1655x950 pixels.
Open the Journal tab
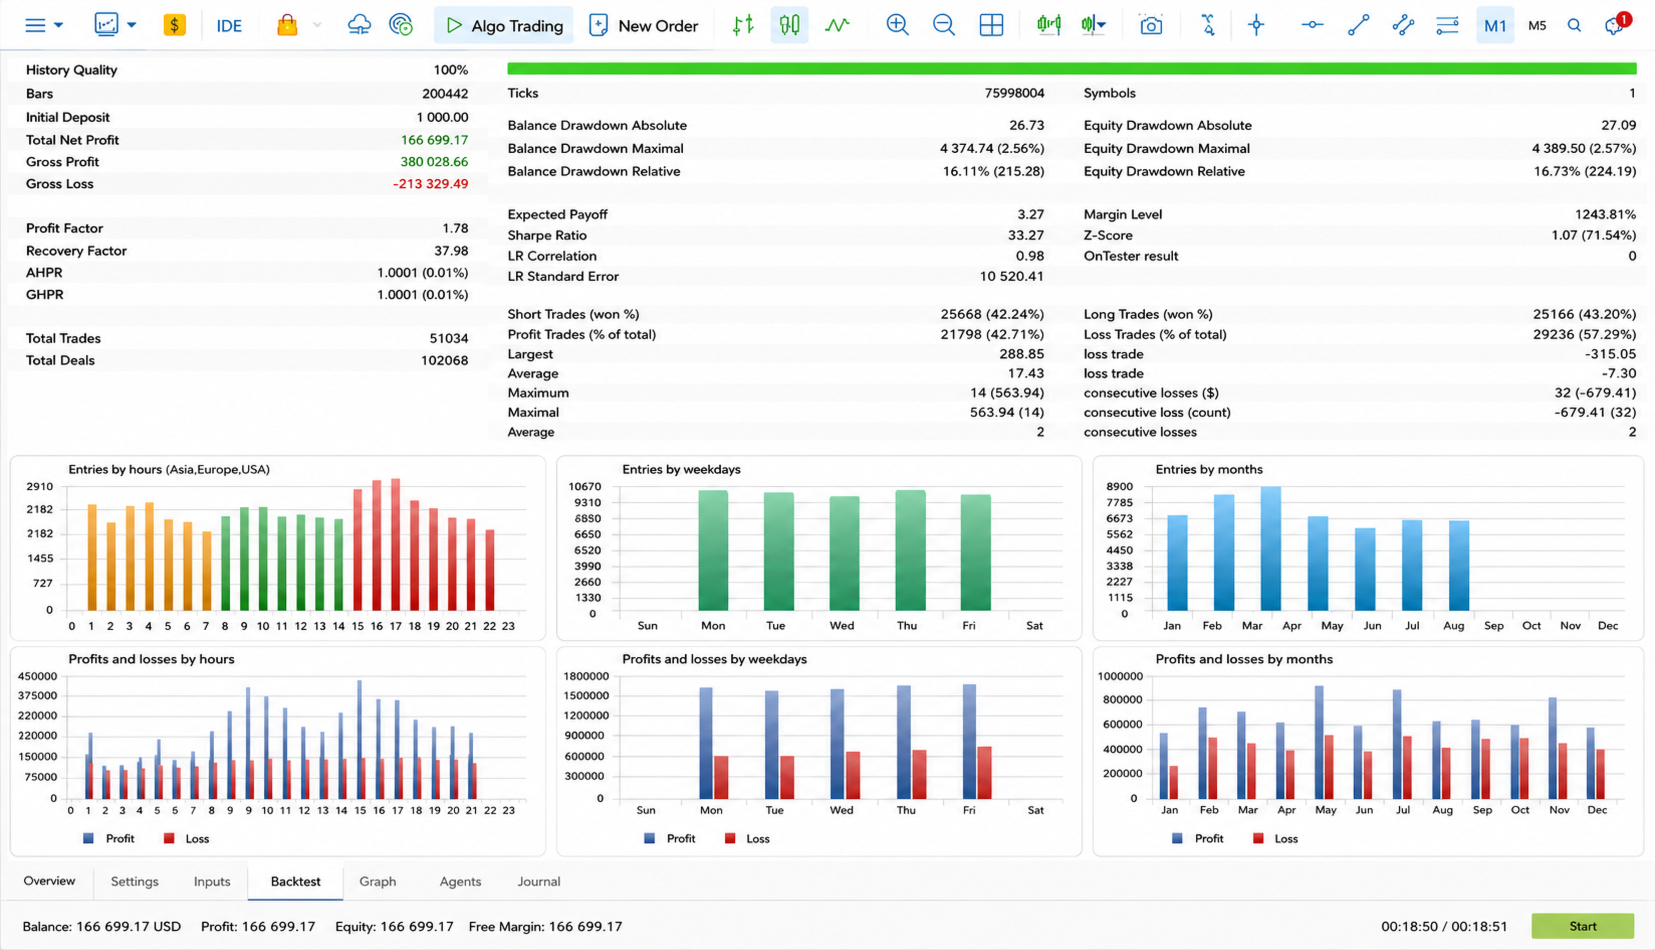(539, 881)
